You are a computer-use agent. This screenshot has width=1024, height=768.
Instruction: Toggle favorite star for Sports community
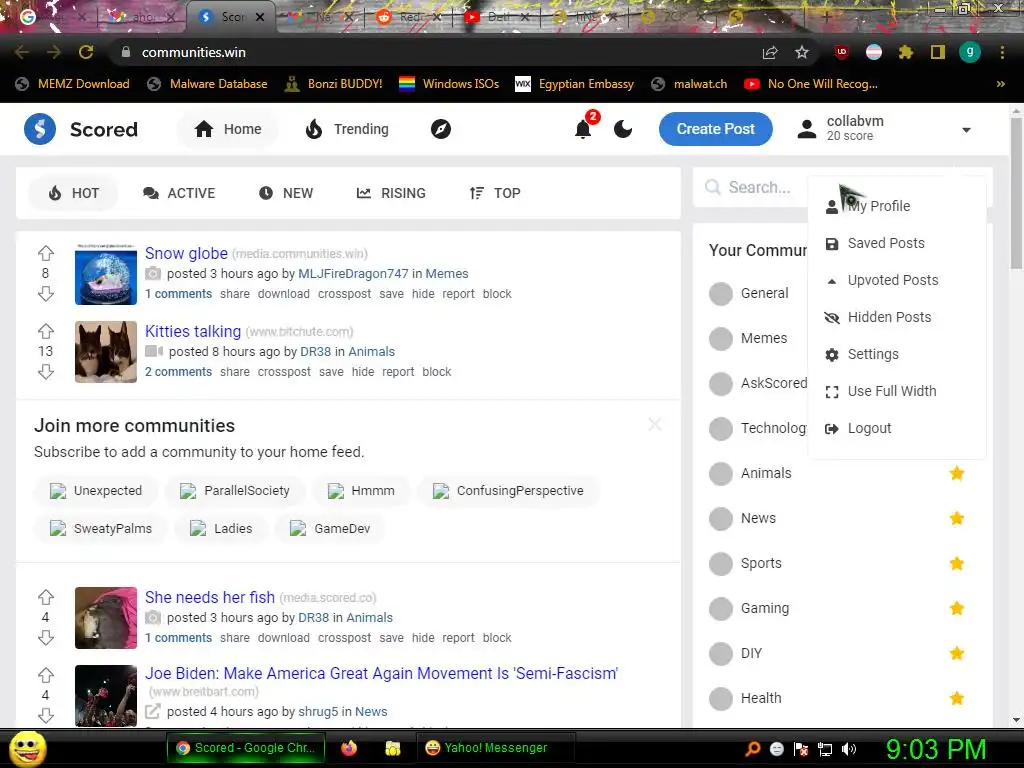957,564
